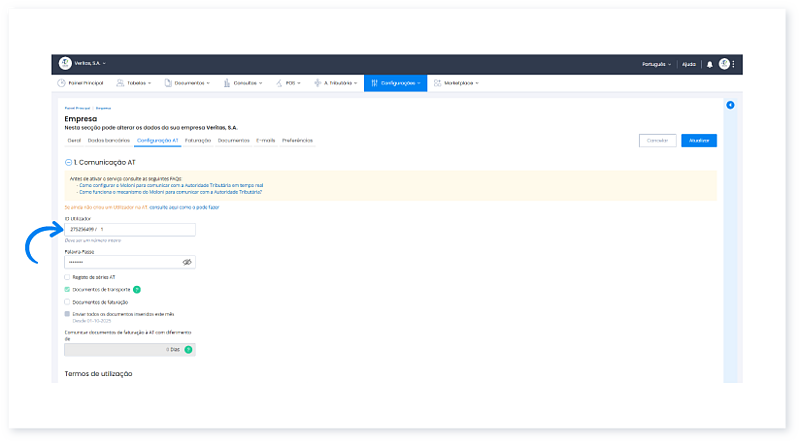This screenshot has width=800, height=443.
Task: Click the blue collapse side panel arrow
Action: [x=730, y=105]
